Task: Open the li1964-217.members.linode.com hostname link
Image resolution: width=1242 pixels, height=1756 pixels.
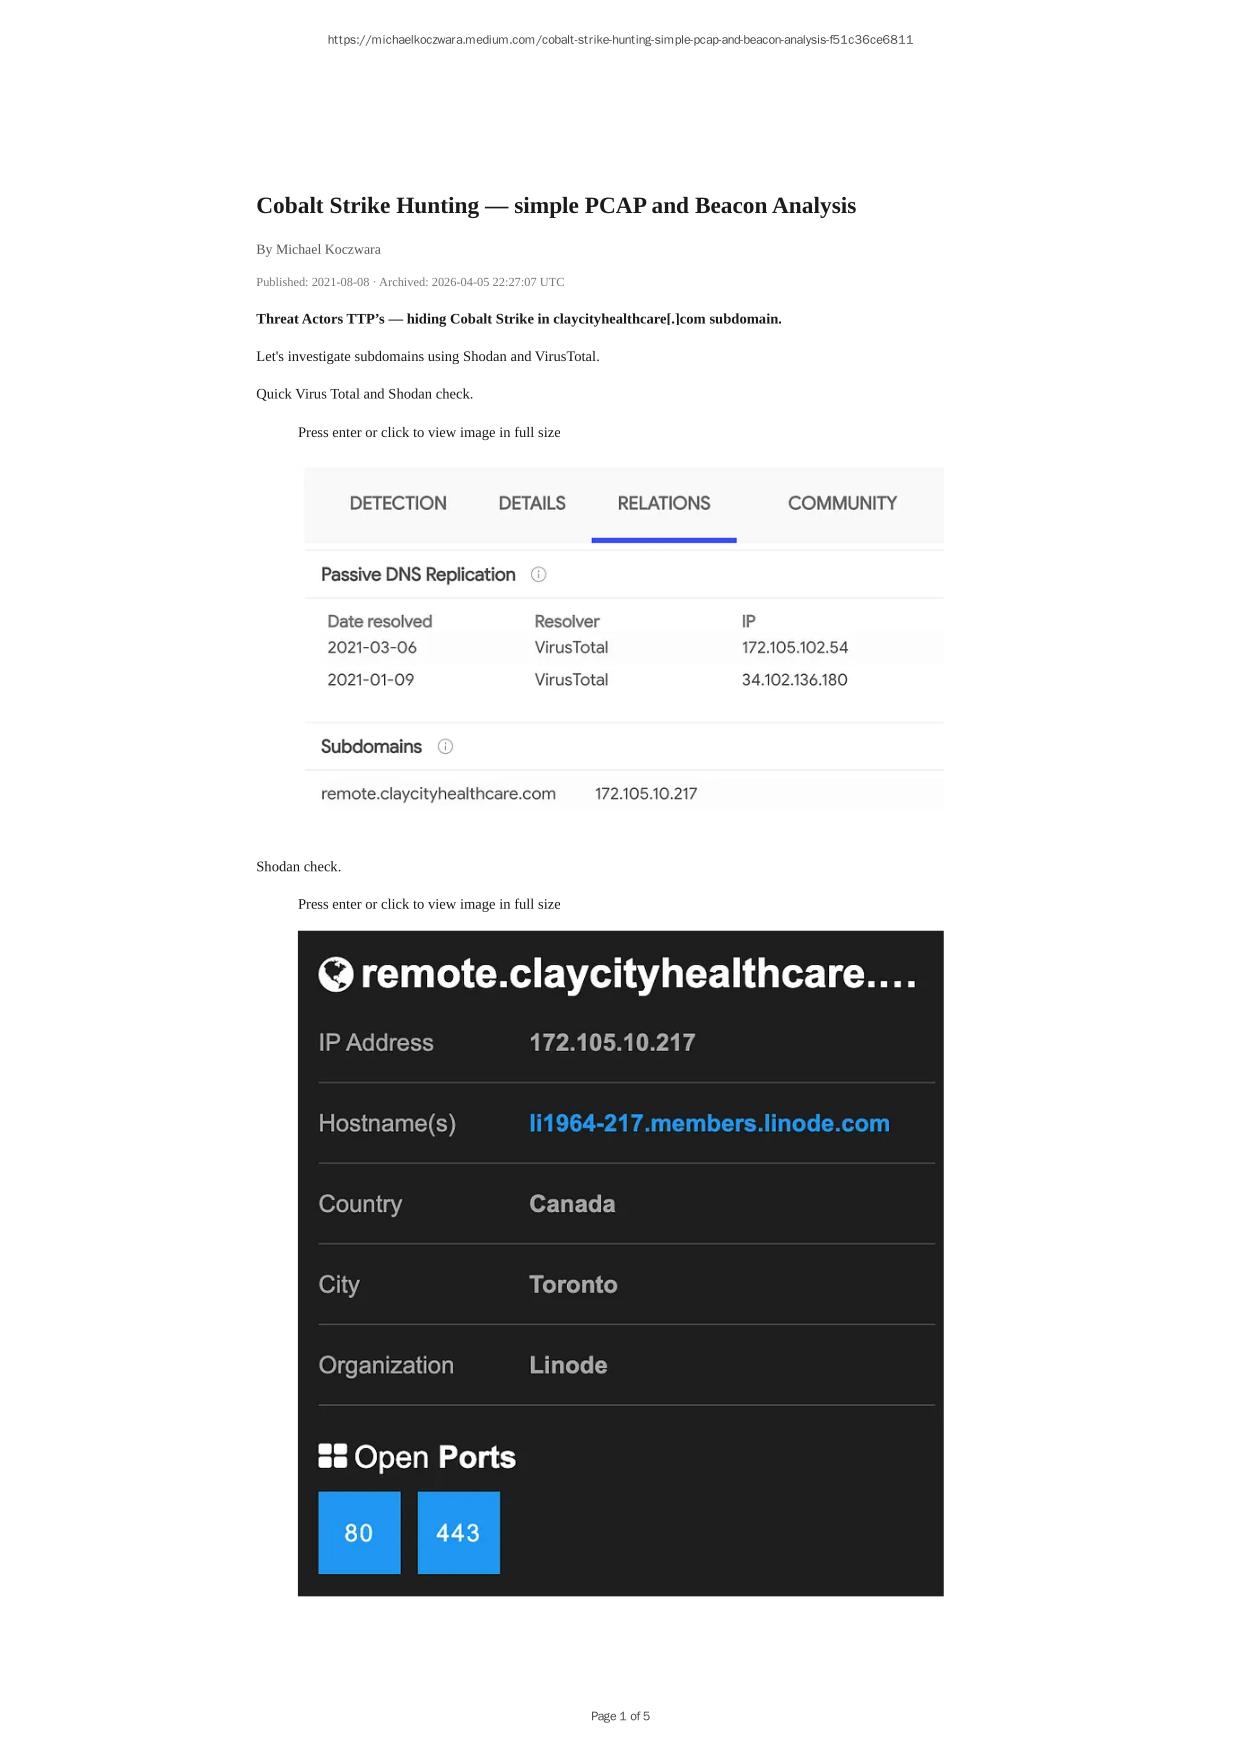Action: (x=709, y=1123)
